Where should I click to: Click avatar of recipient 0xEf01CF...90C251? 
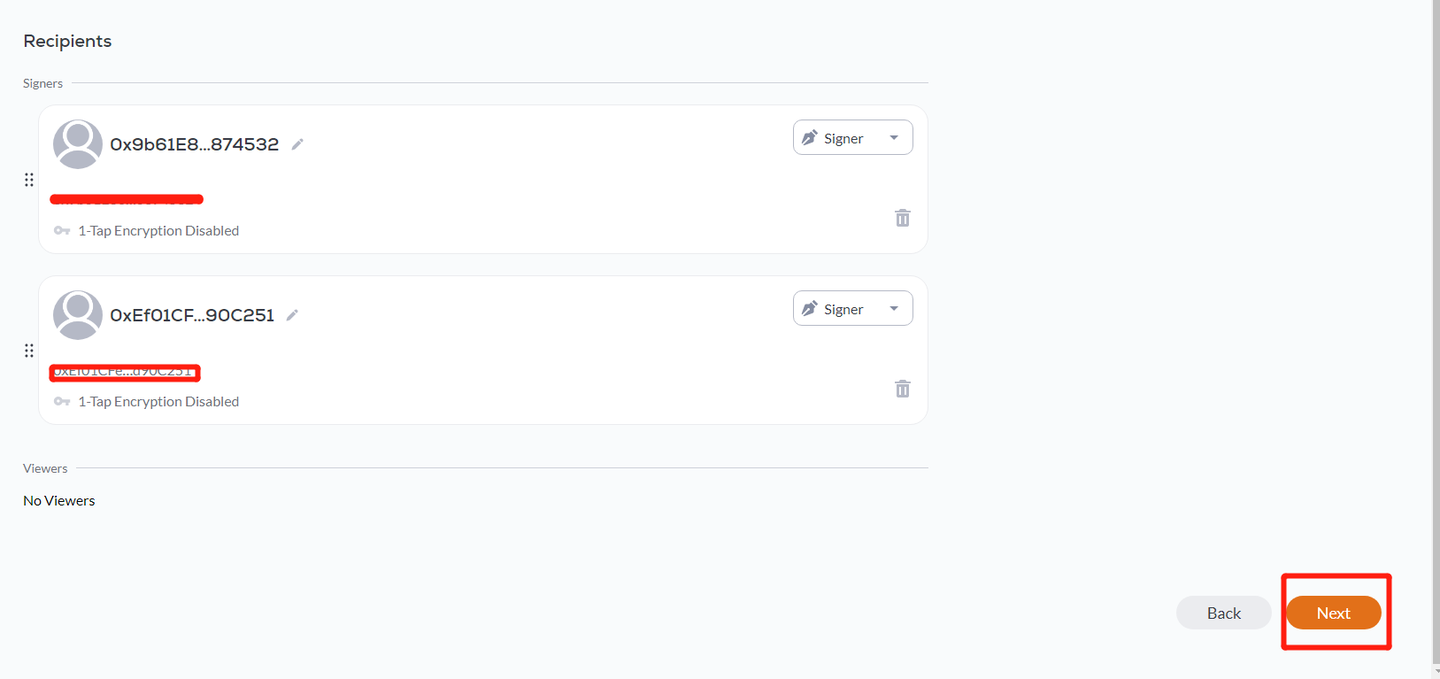77,315
